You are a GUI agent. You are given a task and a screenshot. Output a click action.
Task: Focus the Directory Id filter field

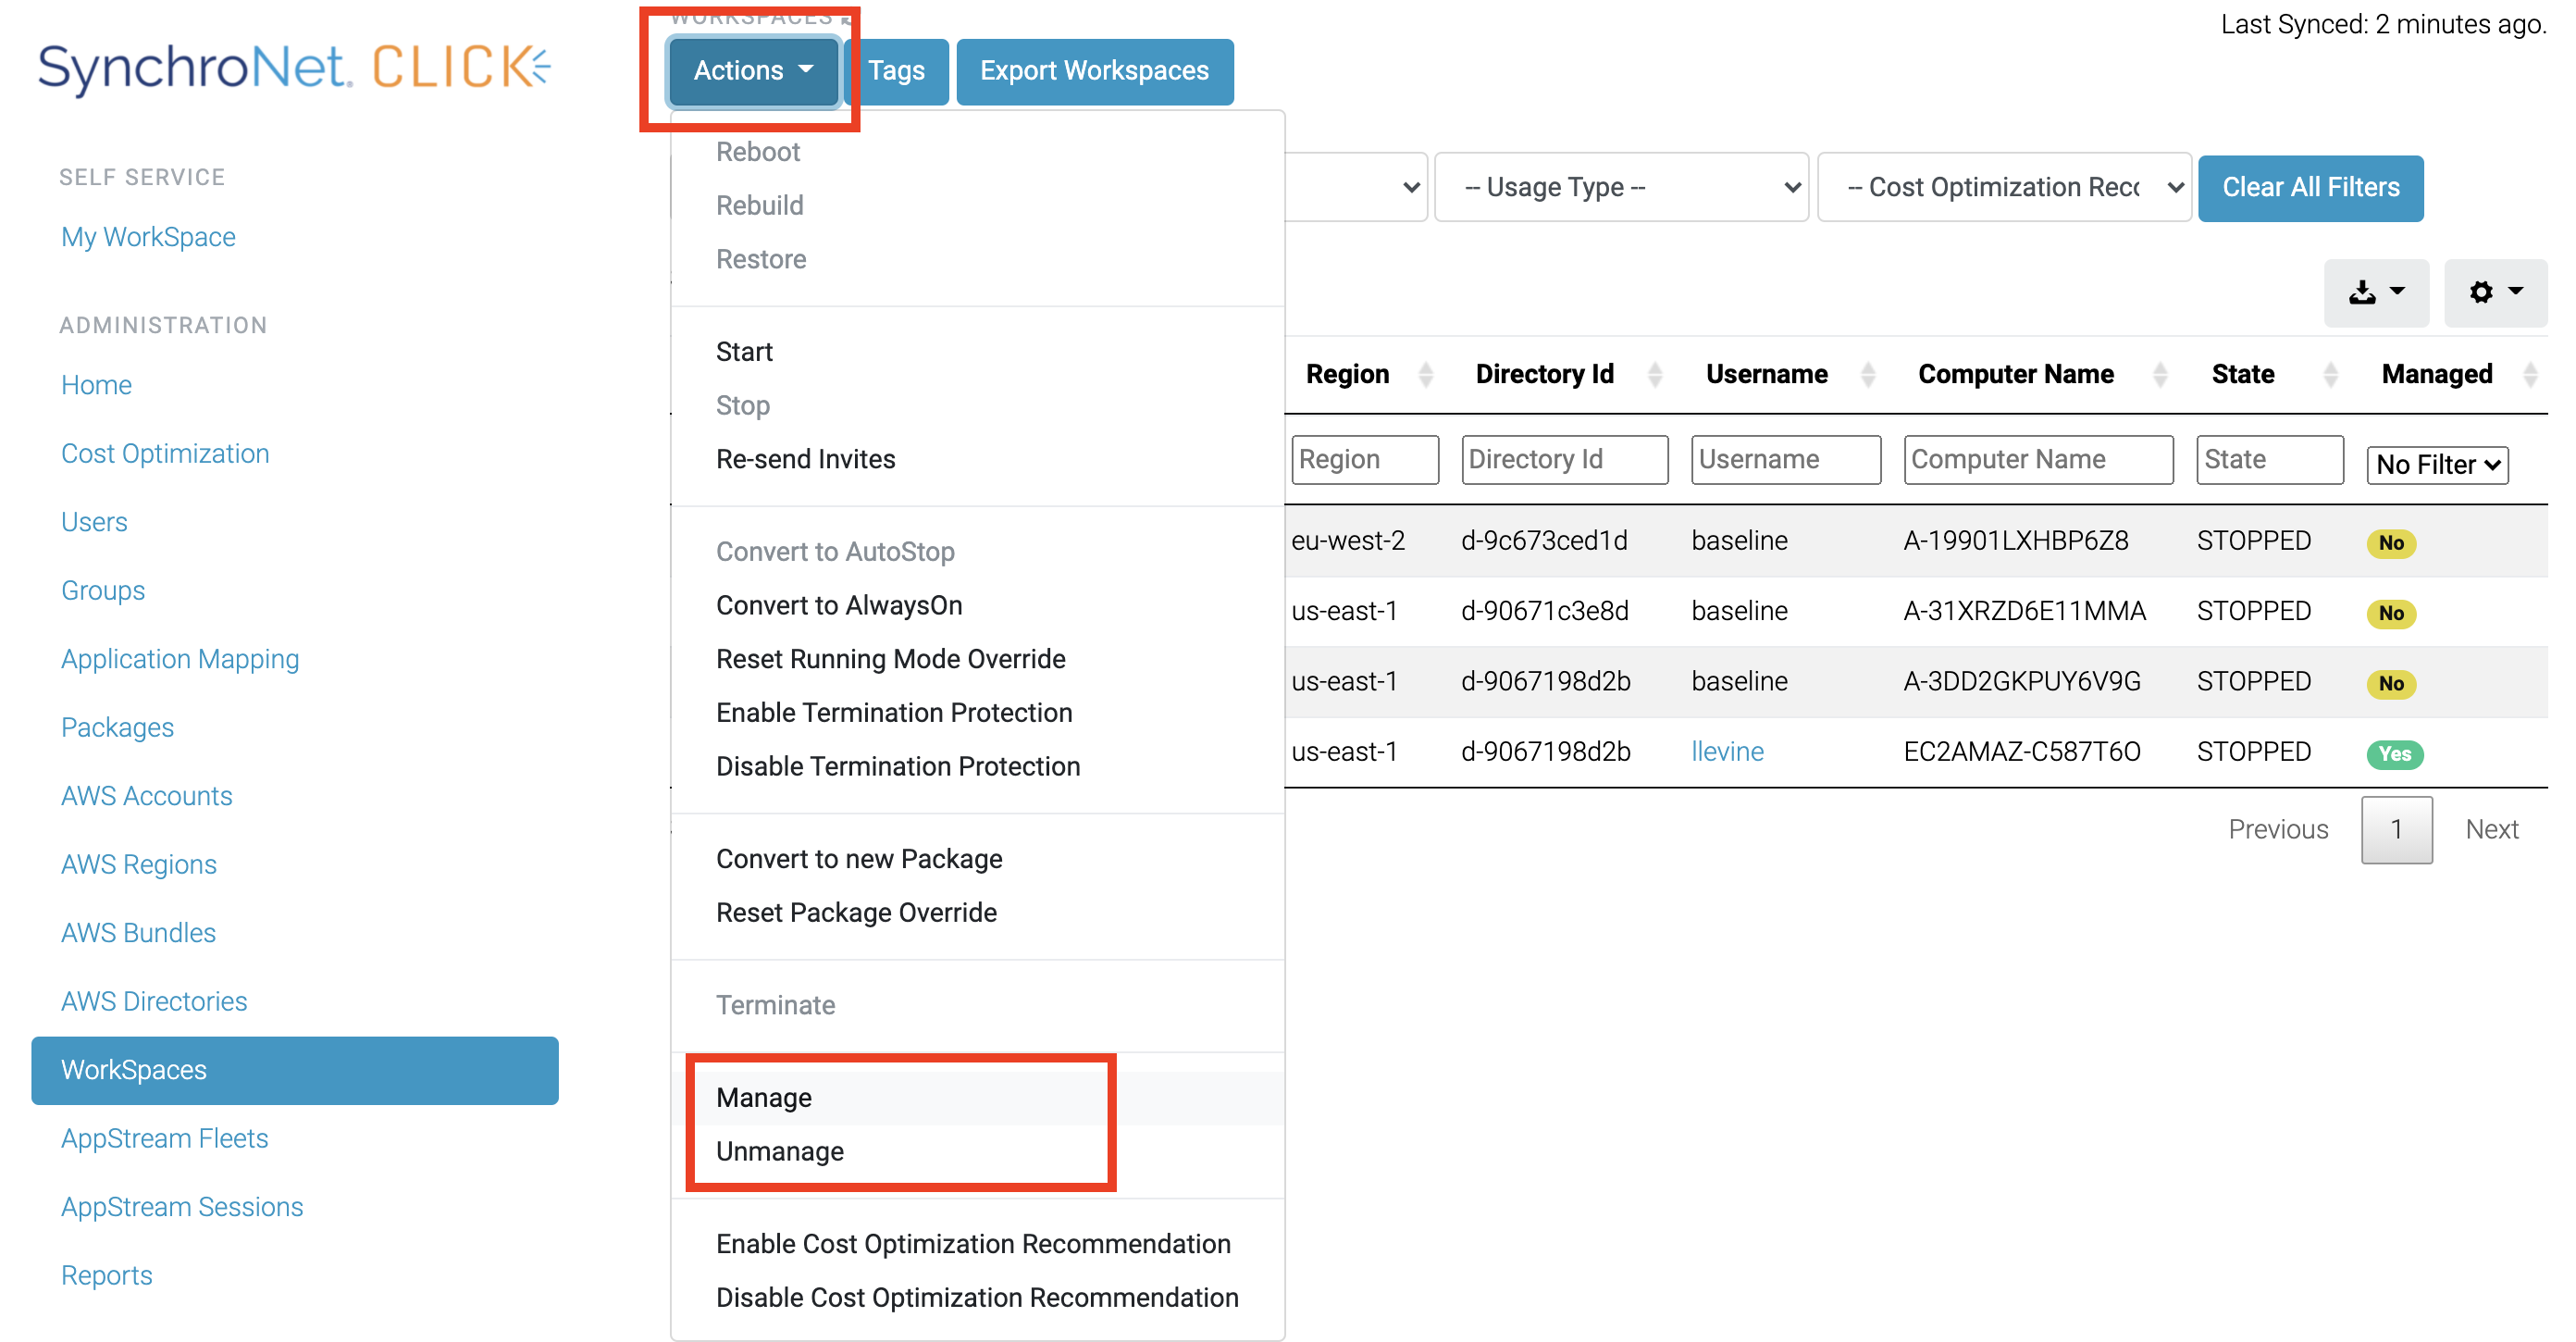pyautogui.click(x=1564, y=459)
